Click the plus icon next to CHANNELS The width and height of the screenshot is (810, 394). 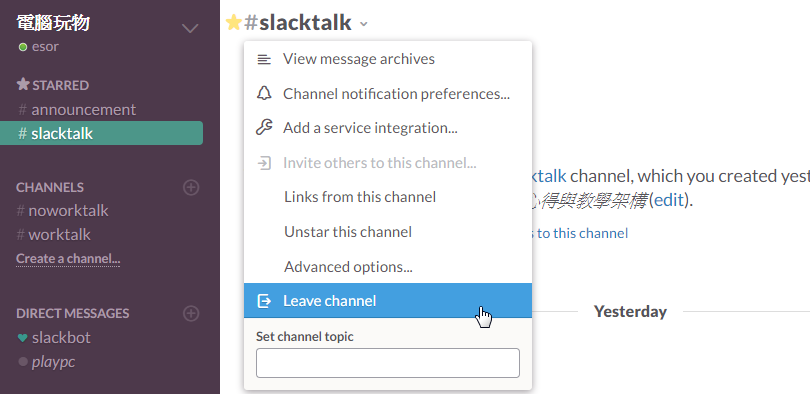pos(191,187)
